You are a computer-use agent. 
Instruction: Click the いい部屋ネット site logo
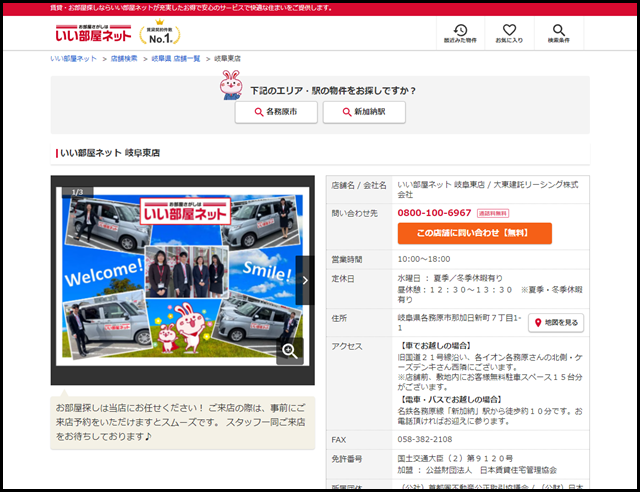tap(93, 33)
